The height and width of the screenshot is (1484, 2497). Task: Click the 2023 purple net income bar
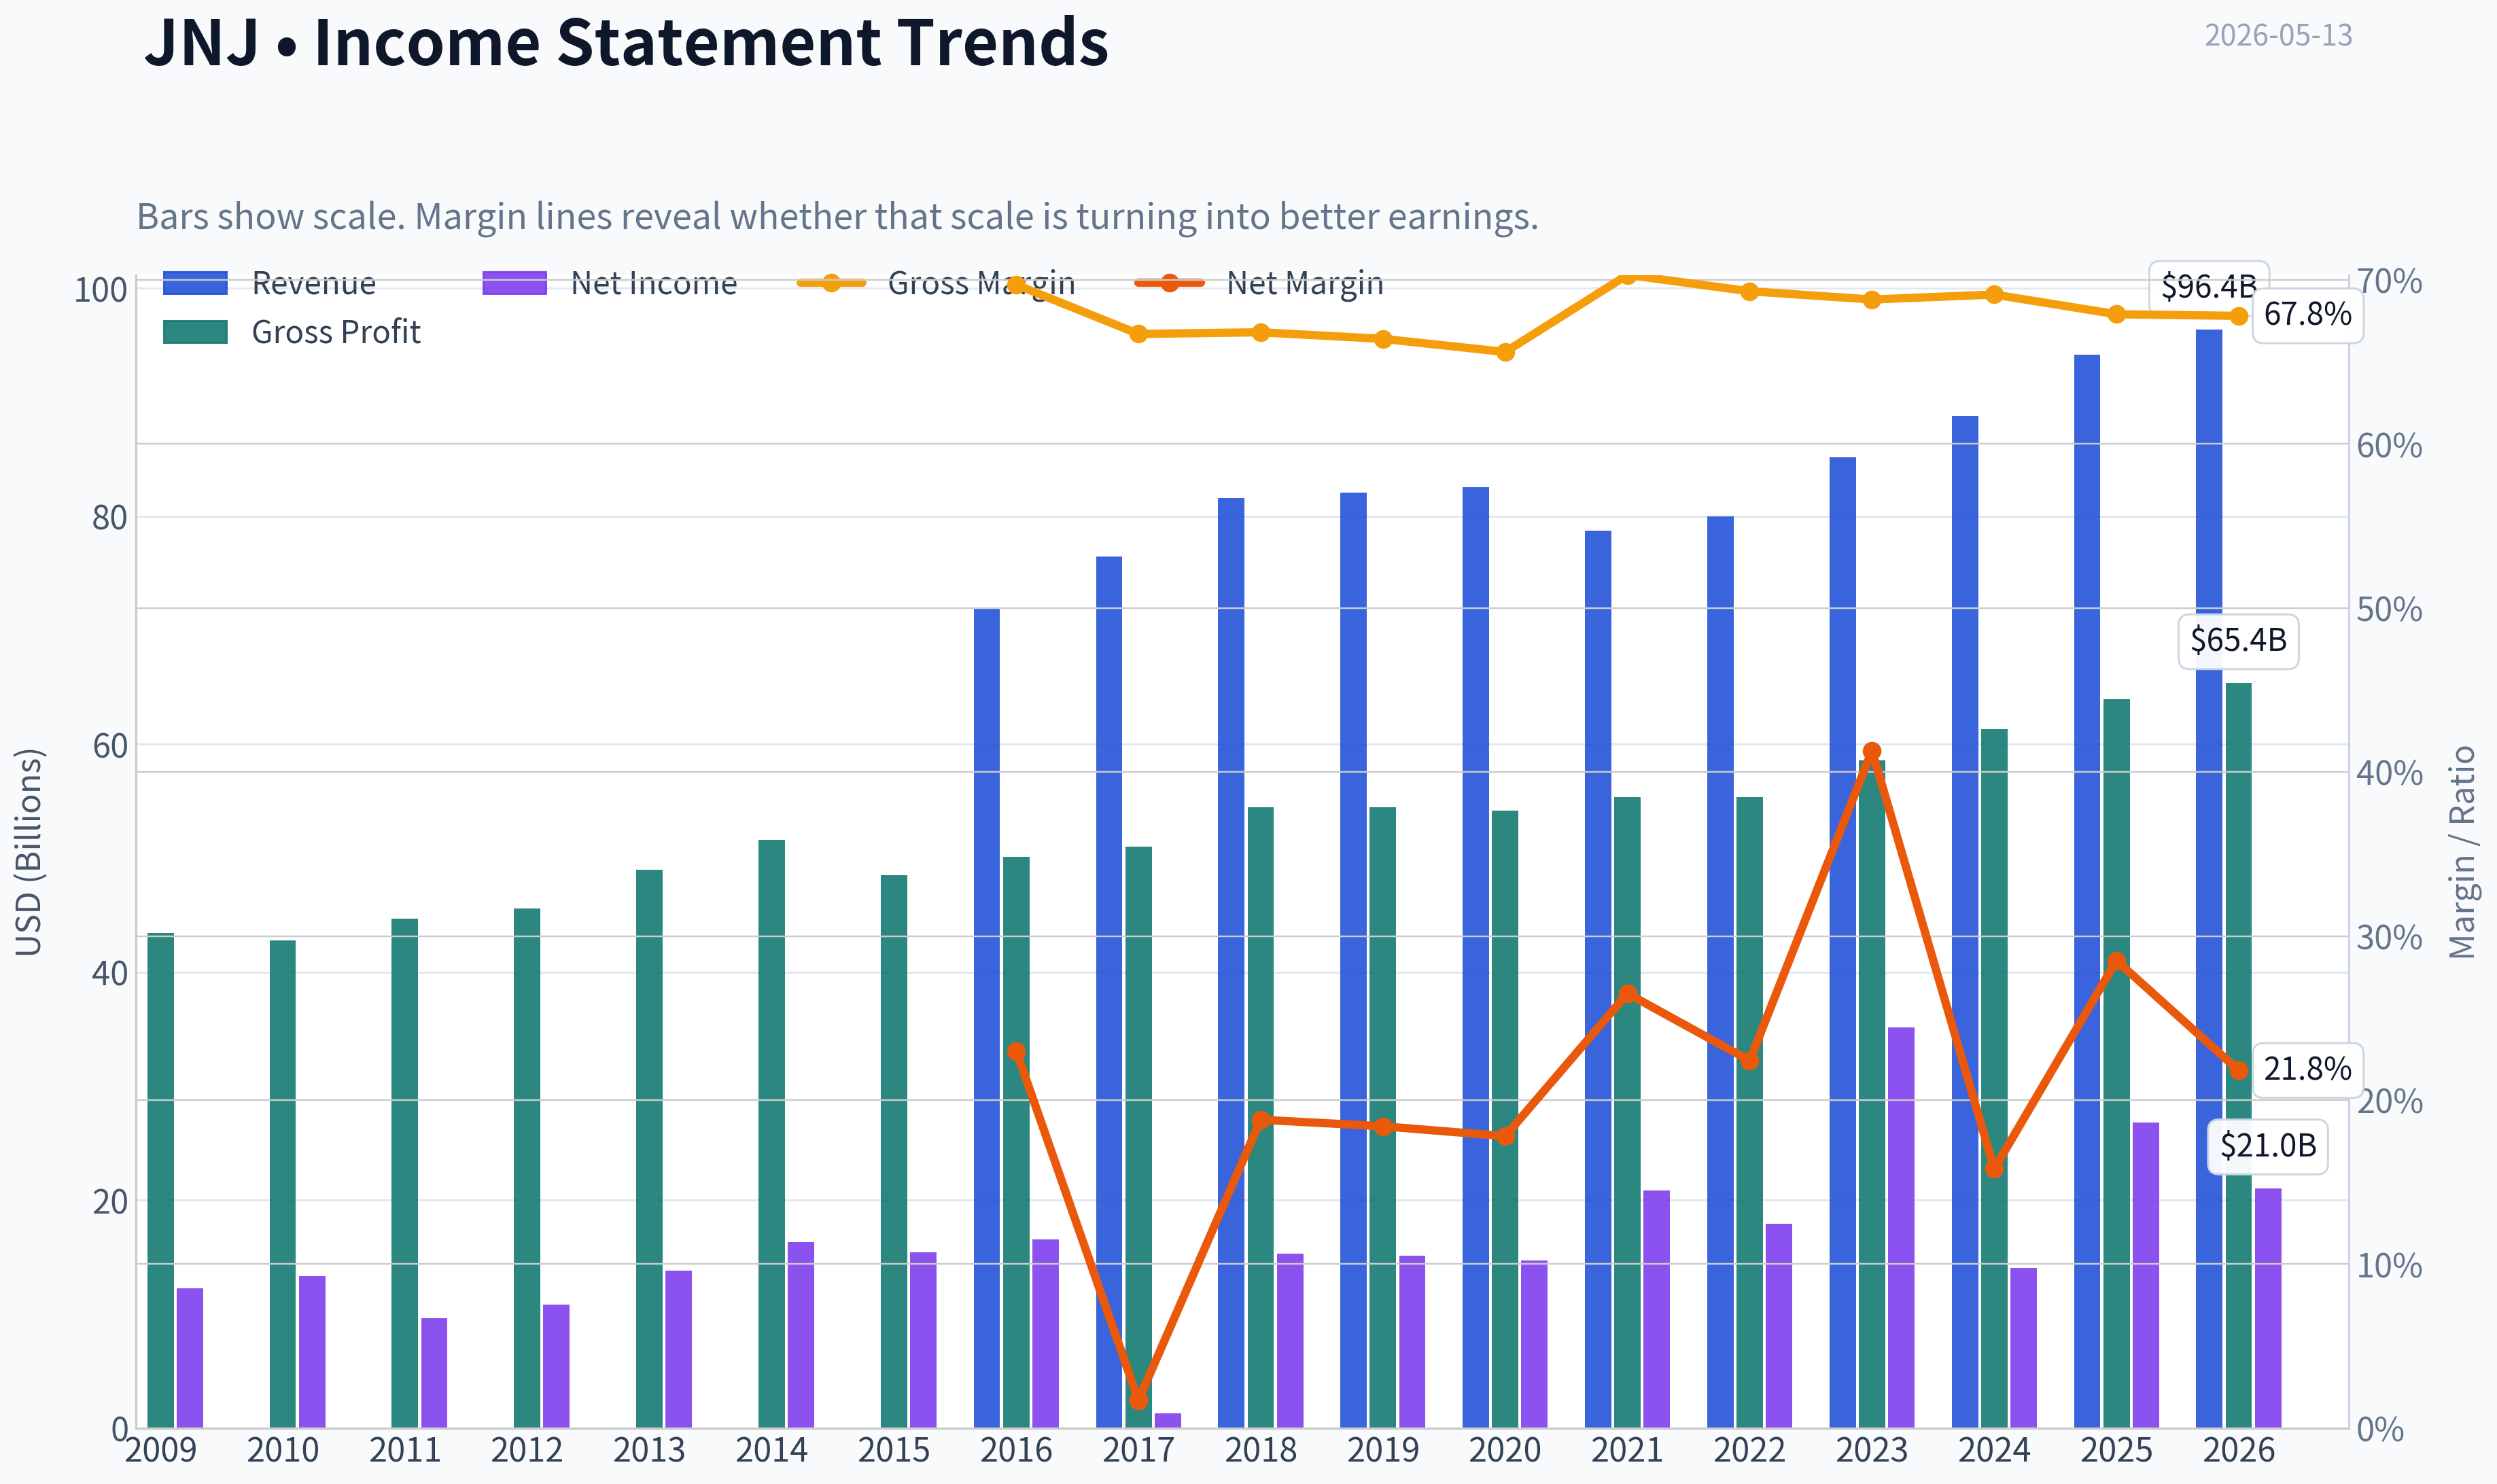point(1901,1227)
